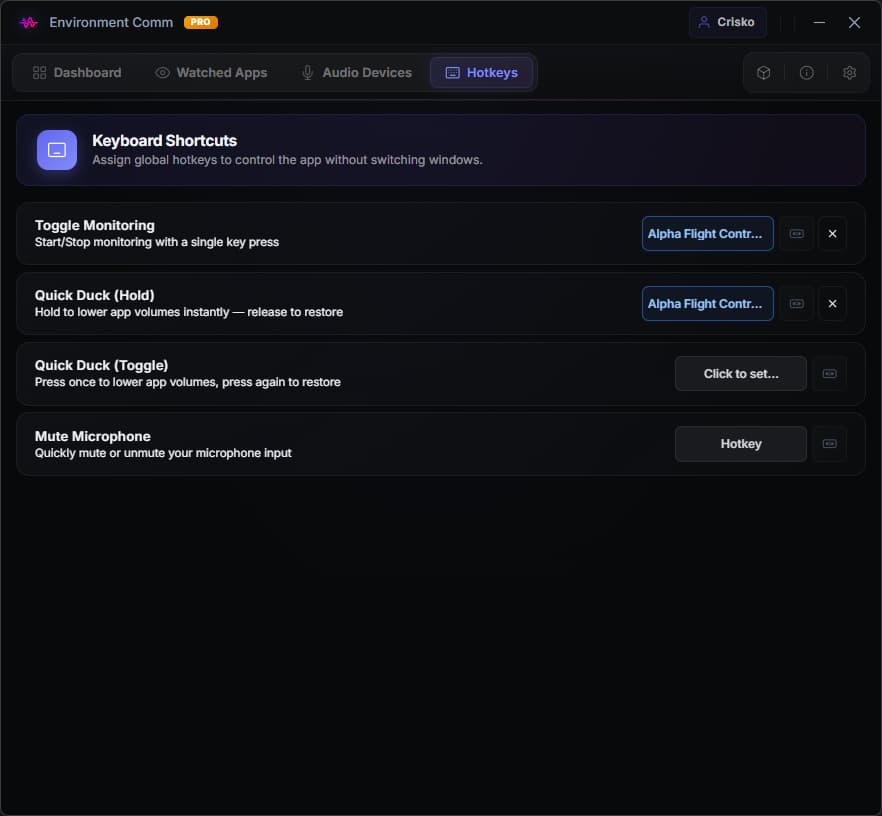The height and width of the screenshot is (816, 882).
Task: Open the settings gear icon
Action: [849, 73]
